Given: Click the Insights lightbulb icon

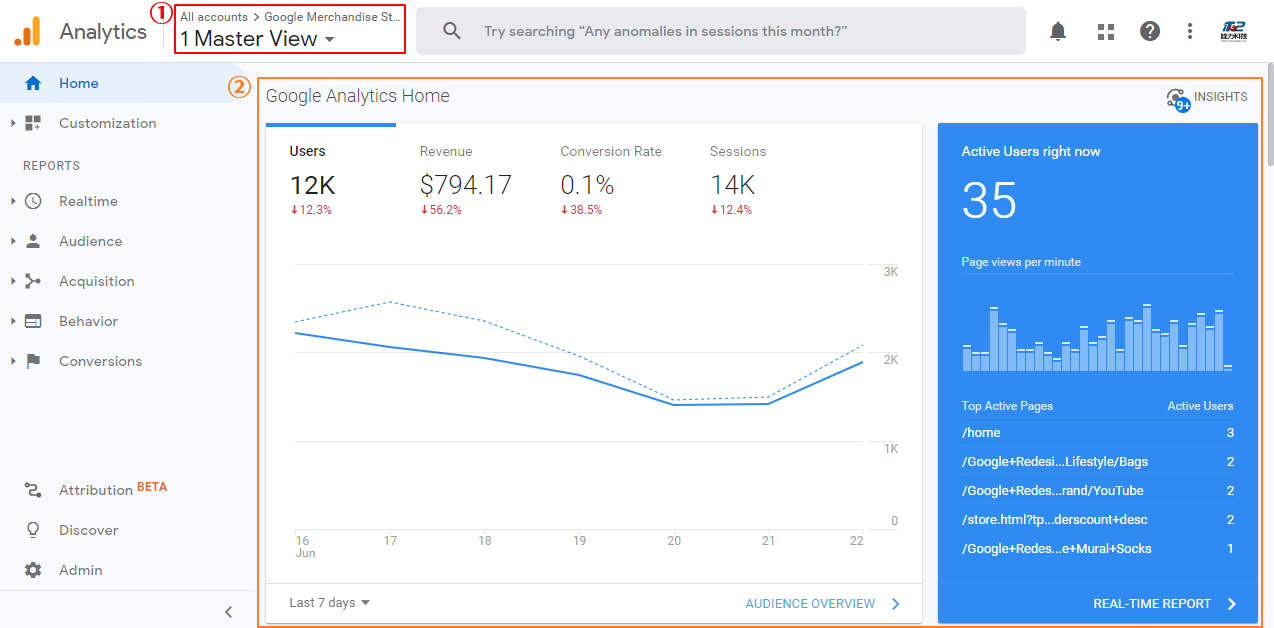Looking at the screenshot, I should [x=1177, y=97].
